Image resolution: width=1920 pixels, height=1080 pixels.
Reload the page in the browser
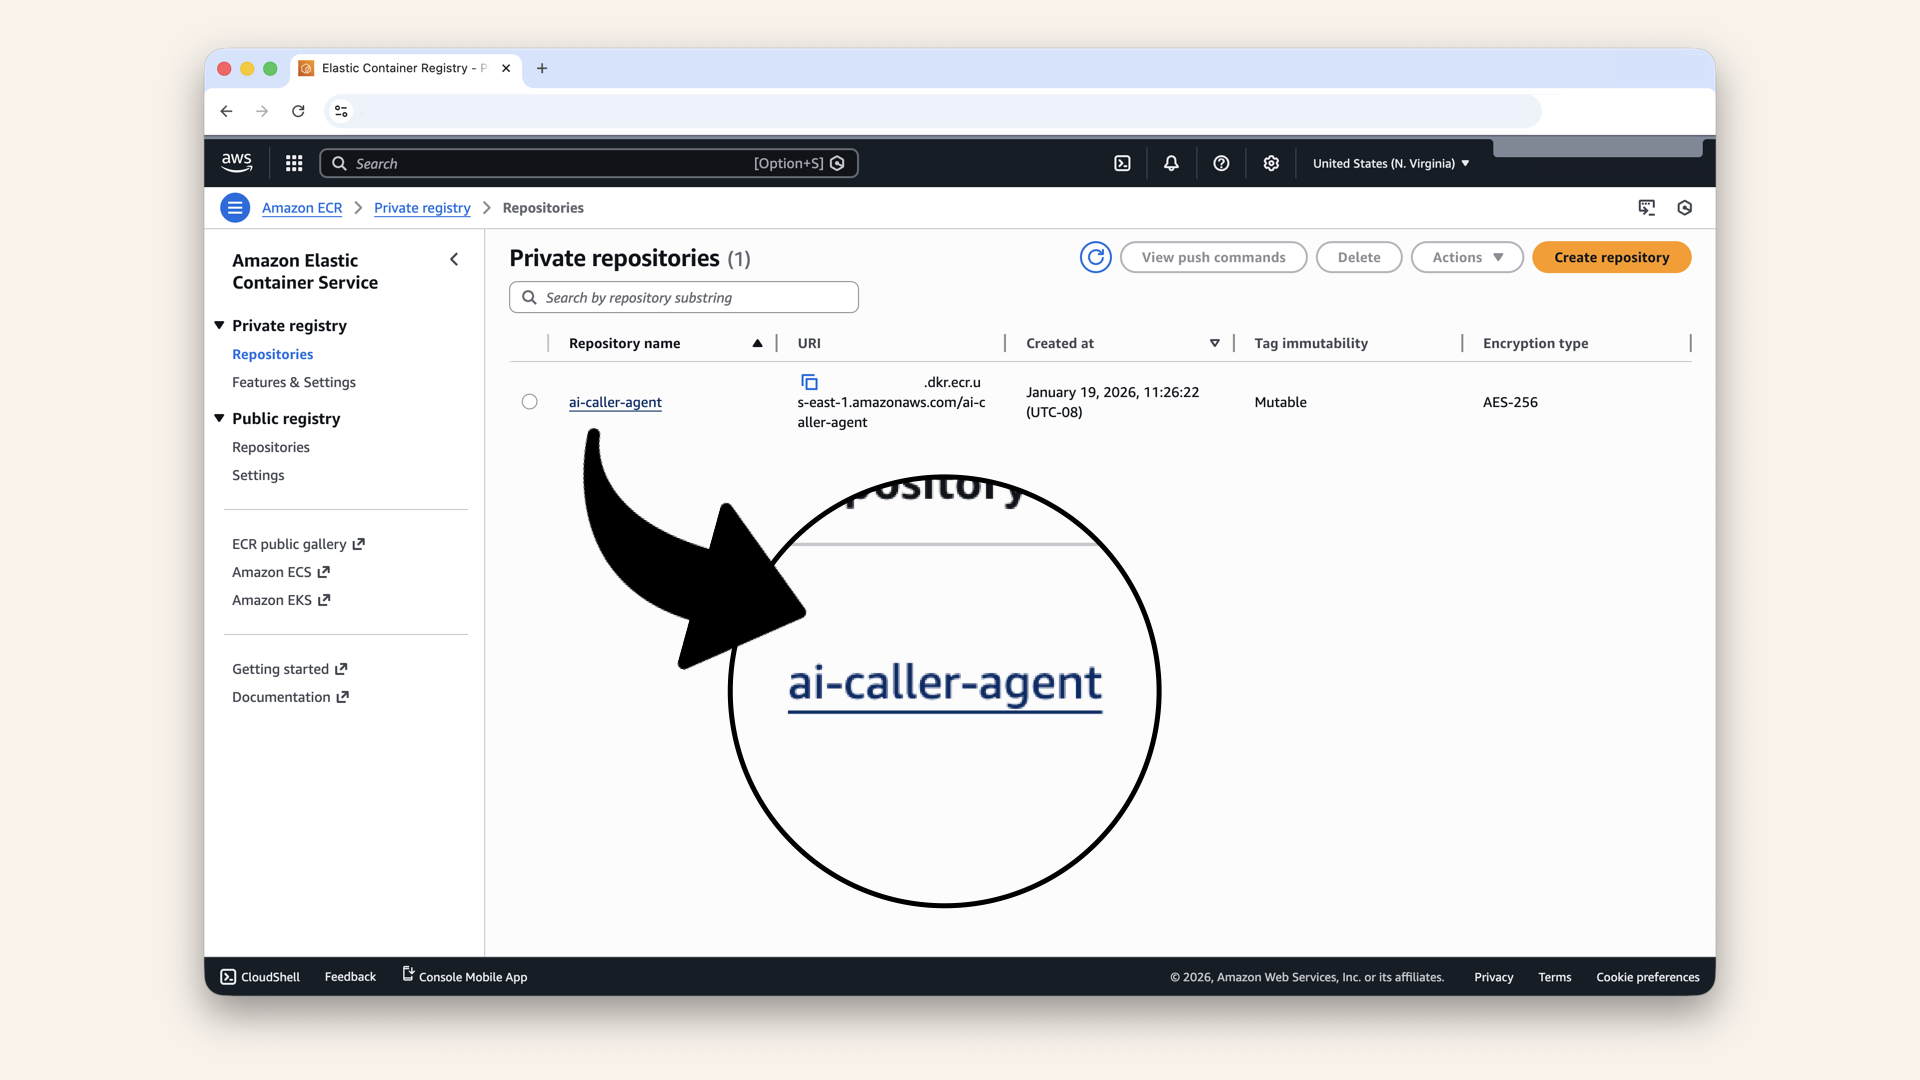pyautogui.click(x=298, y=111)
